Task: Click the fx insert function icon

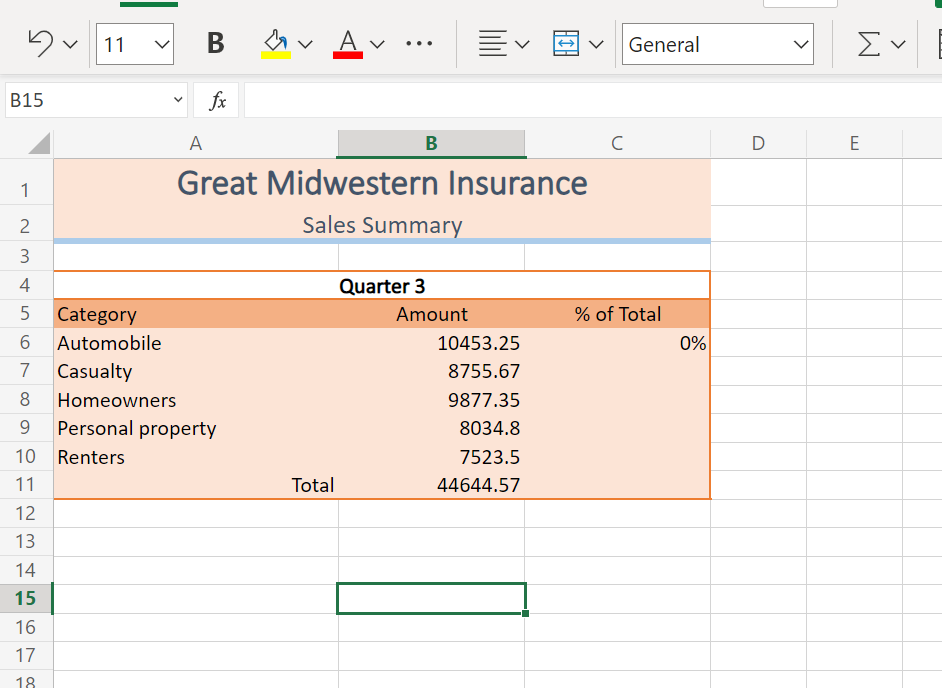Action: coord(216,100)
